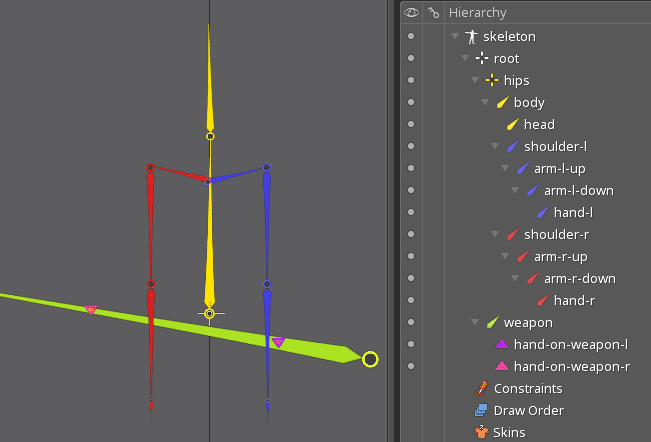Click the root bone crosshair icon
This screenshot has width=651, height=442.
[482, 59]
